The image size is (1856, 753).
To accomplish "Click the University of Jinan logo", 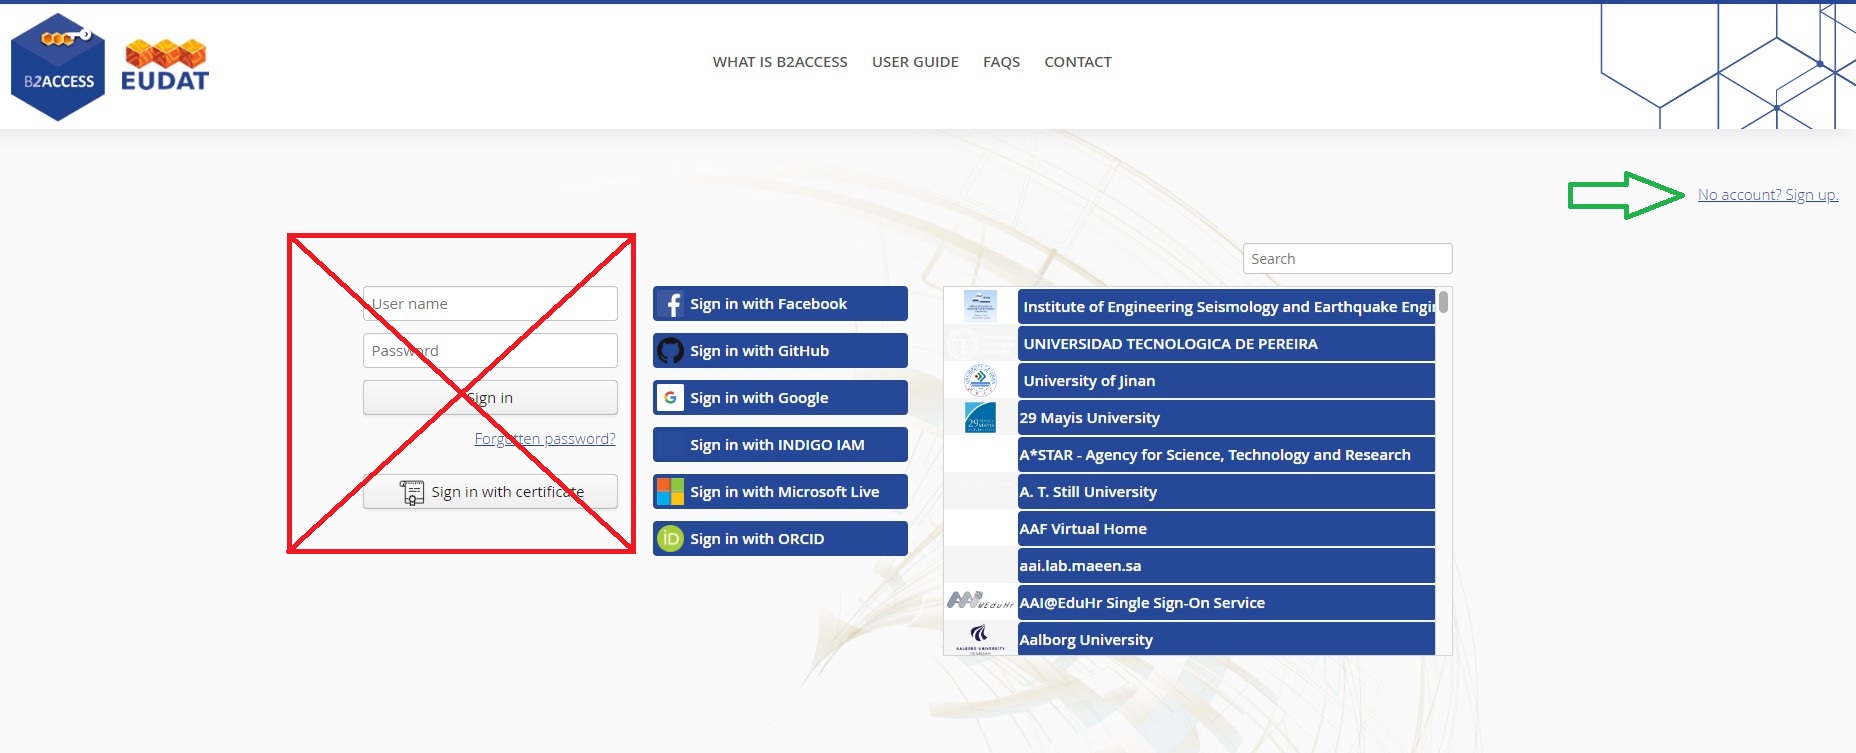I will click(980, 381).
